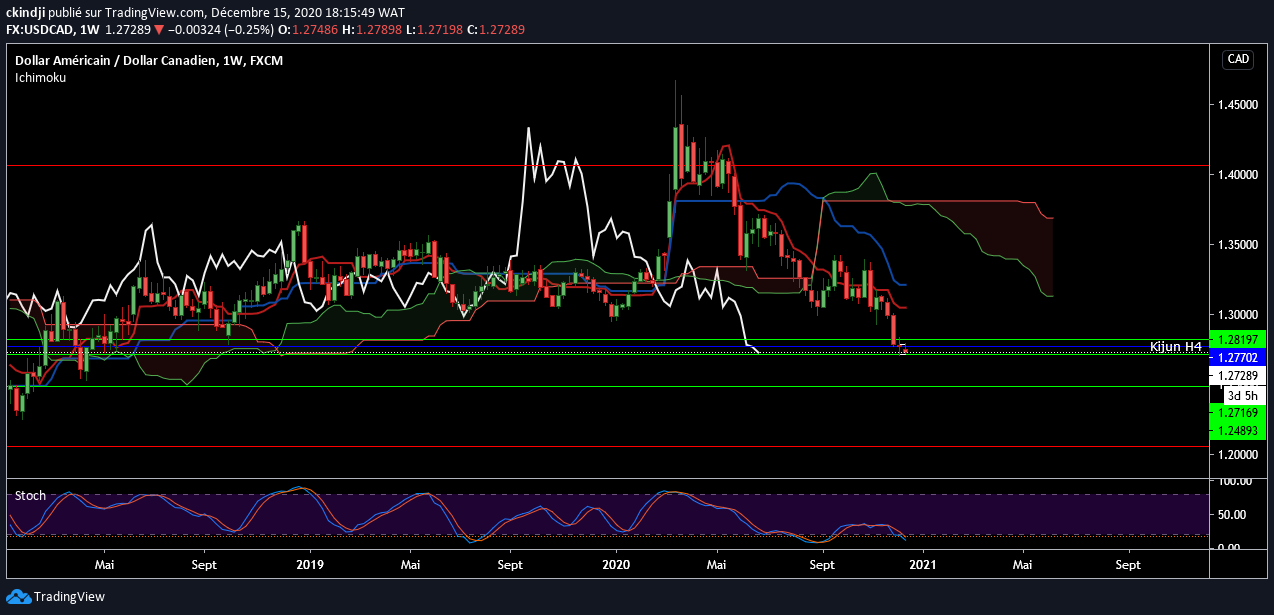Click the 2019 label on time axis

[310, 564]
